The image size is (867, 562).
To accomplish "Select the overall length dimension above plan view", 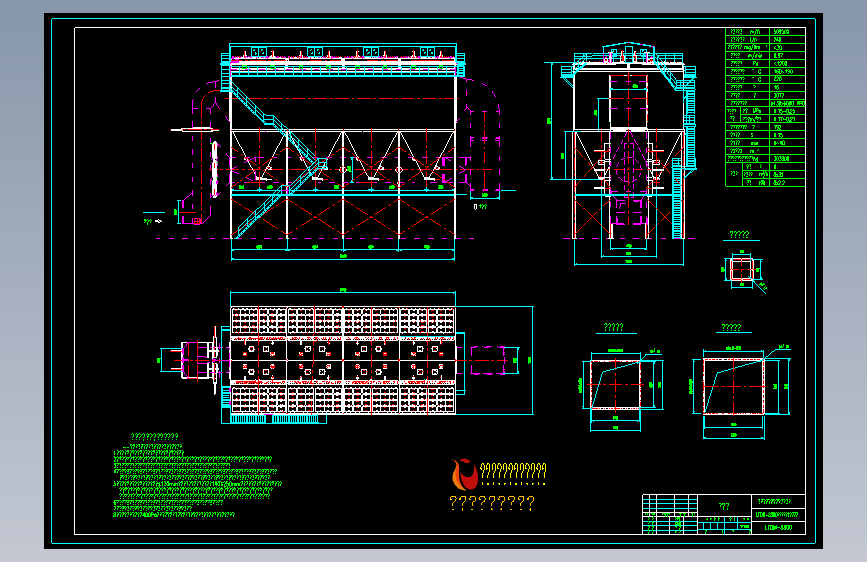I will pyautogui.click(x=343, y=292).
